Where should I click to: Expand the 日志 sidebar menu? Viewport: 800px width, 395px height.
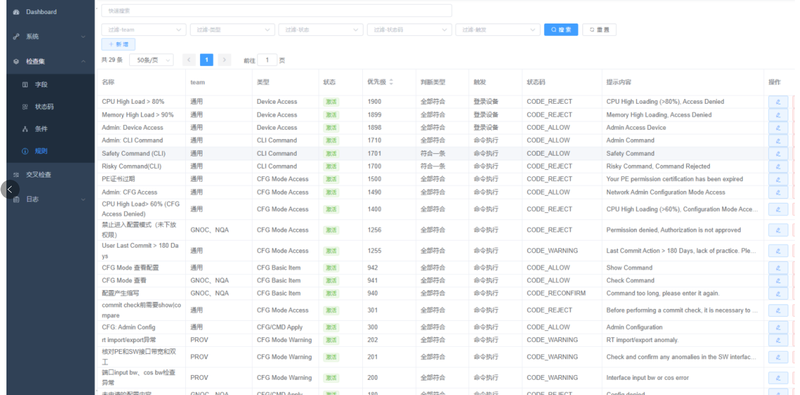[x=50, y=199]
